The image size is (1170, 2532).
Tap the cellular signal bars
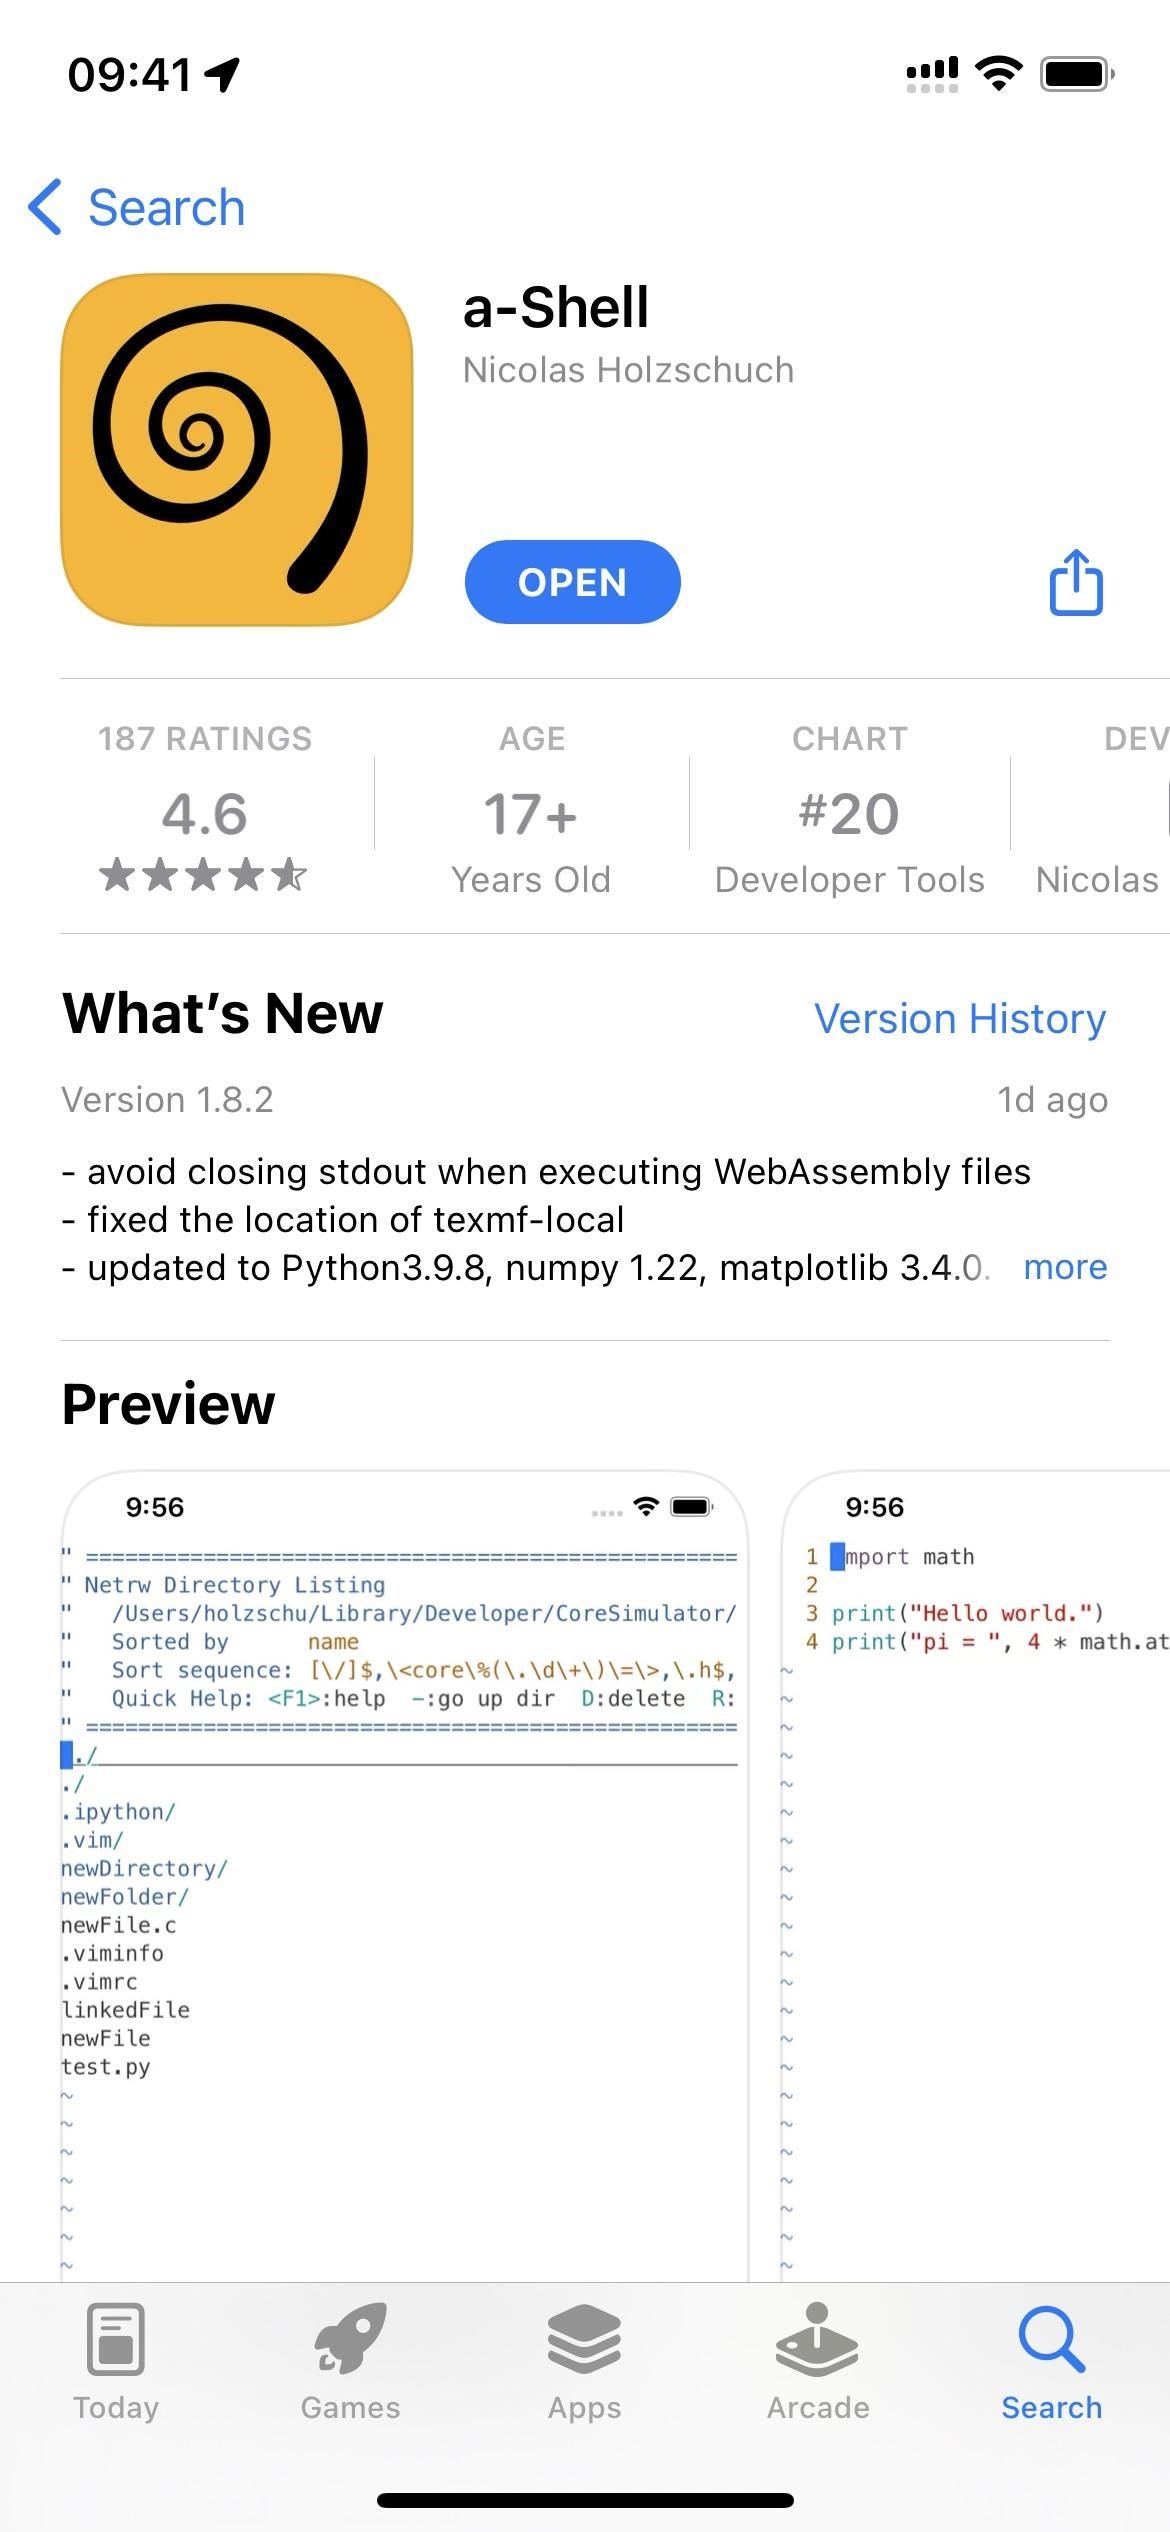point(932,74)
